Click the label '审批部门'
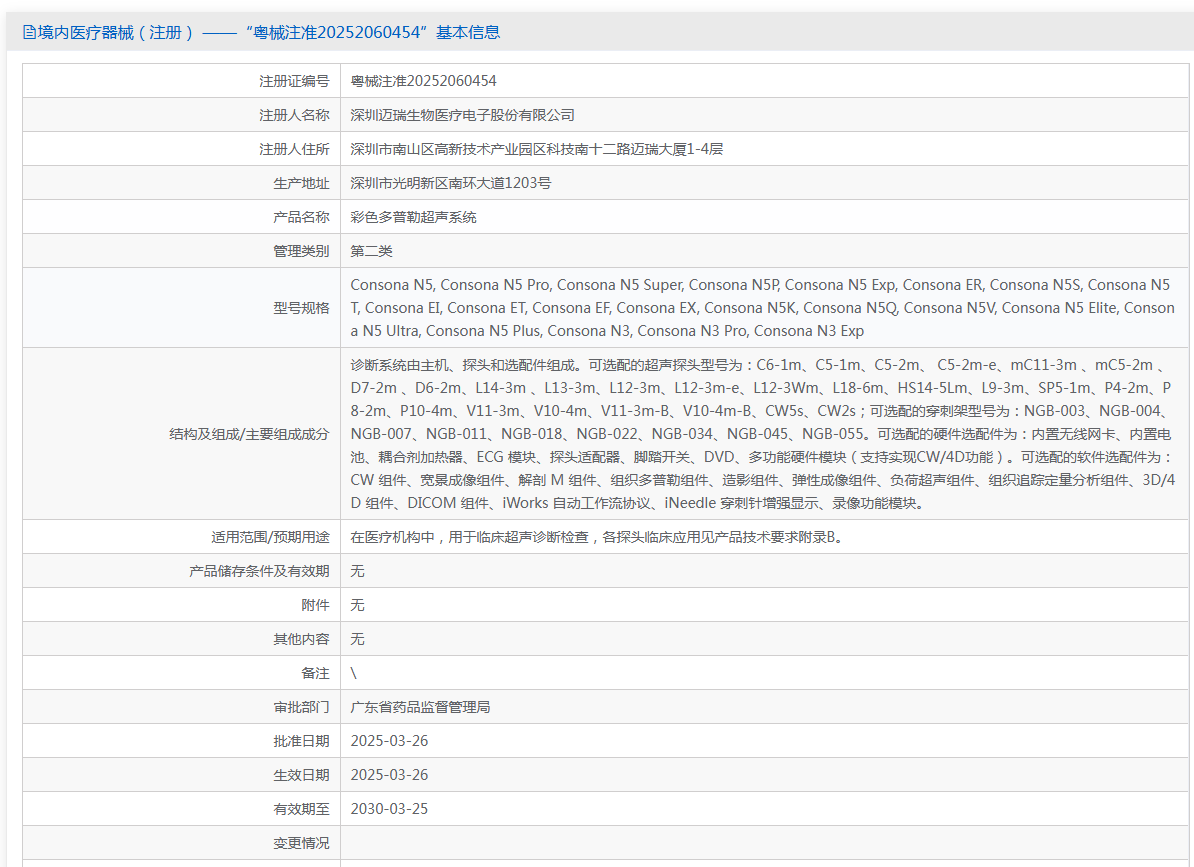The height and width of the screenshot is (867, 1194). tap(301, 707)
